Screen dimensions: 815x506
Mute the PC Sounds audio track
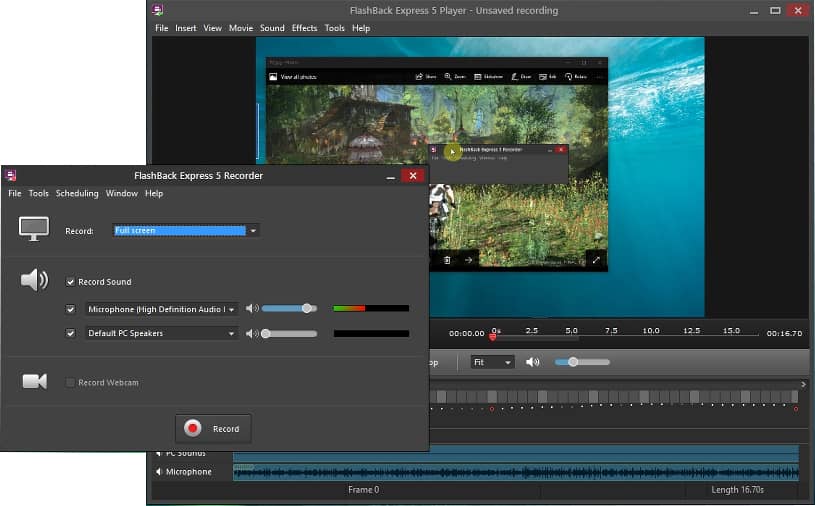tap(159, 454)
